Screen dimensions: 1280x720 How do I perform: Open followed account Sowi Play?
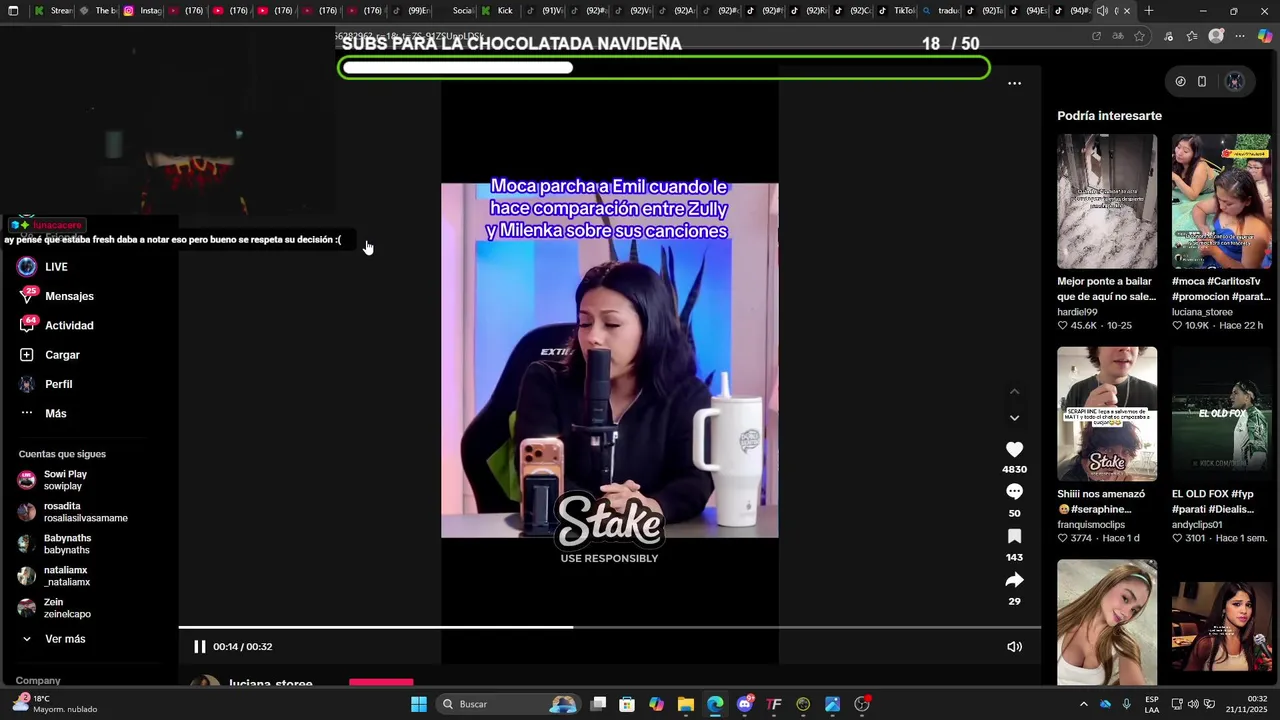coord(65,480)
